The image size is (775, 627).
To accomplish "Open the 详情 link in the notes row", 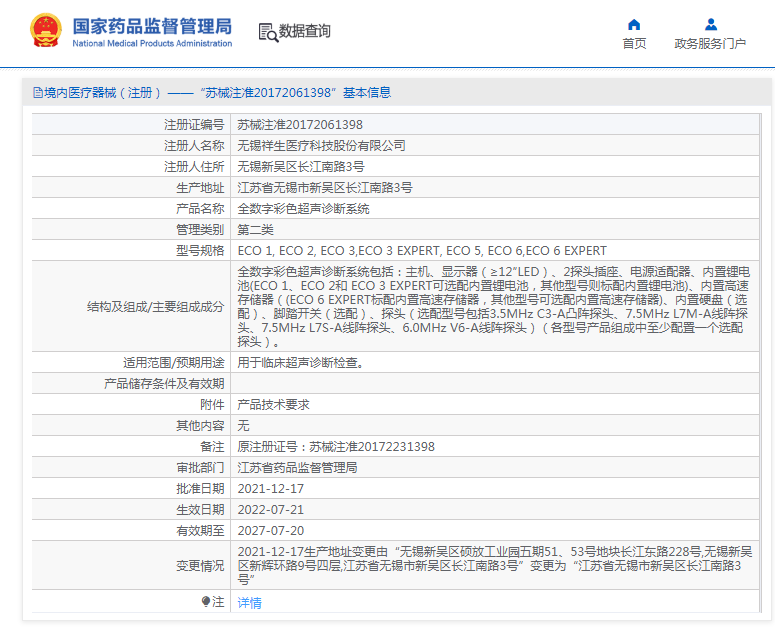I will click(249, 603).
